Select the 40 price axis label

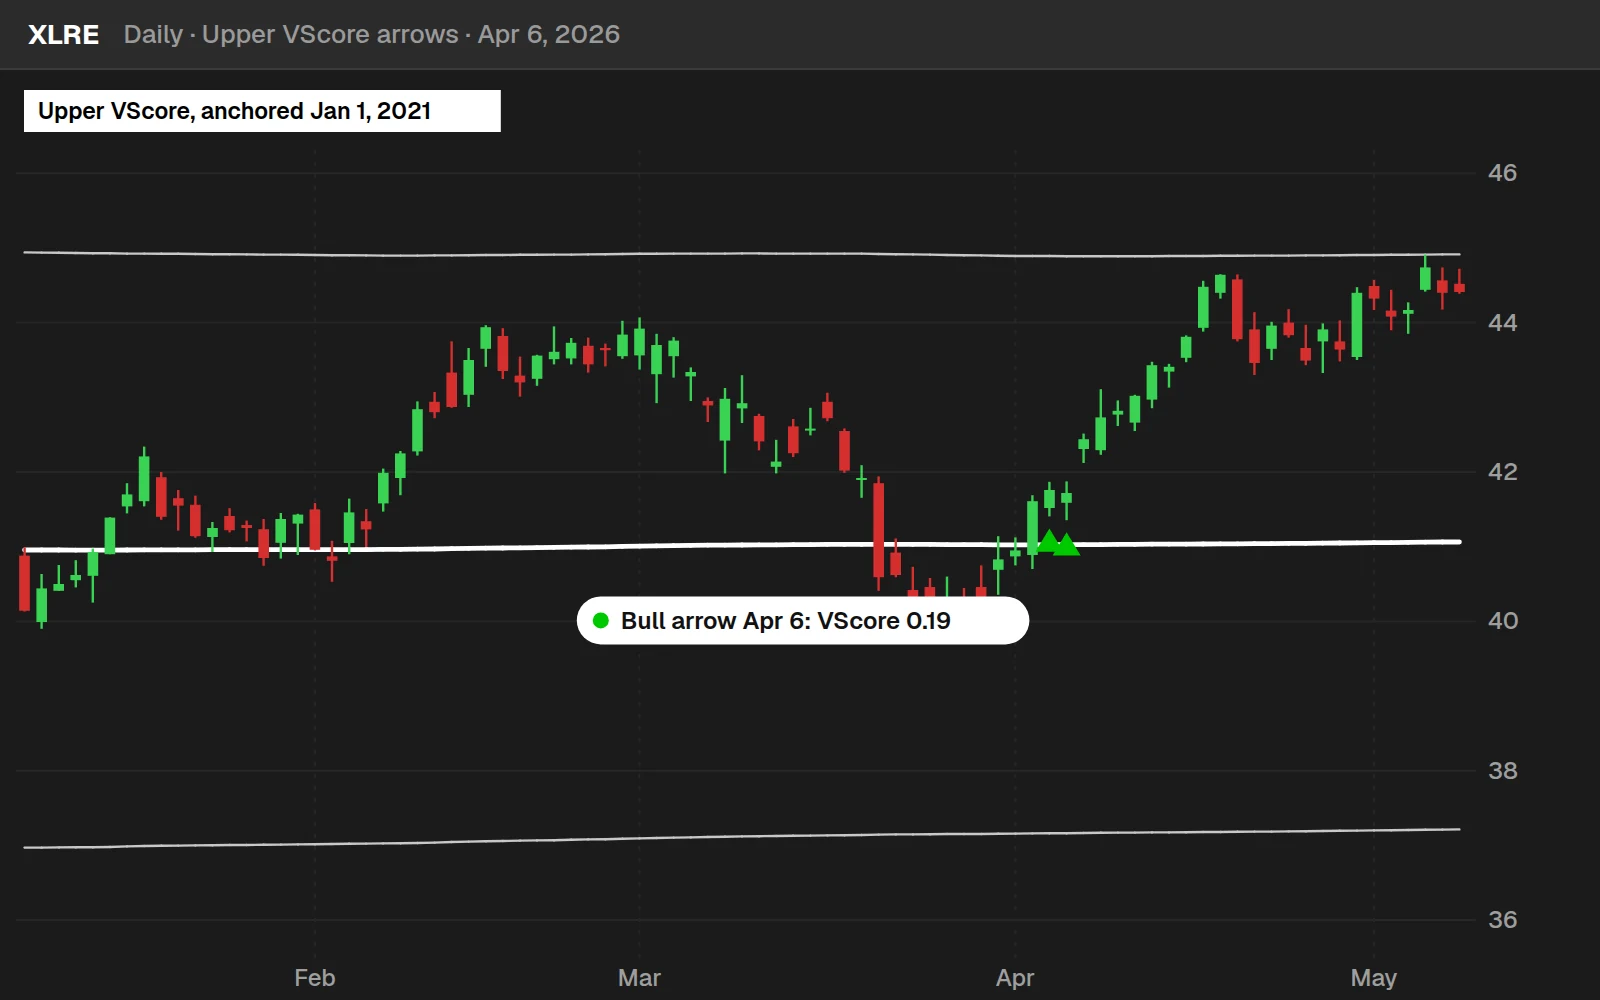click(1502, 621)
